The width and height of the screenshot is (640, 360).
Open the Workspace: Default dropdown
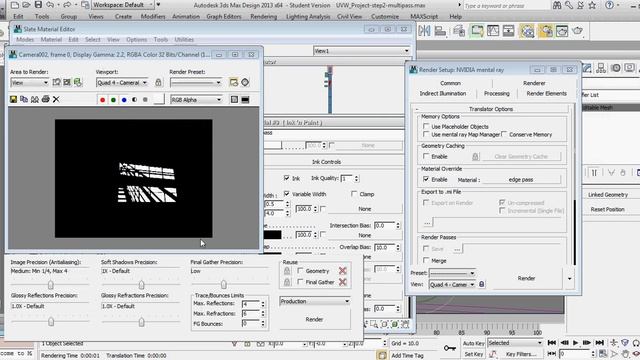click(x=122, y=5)
